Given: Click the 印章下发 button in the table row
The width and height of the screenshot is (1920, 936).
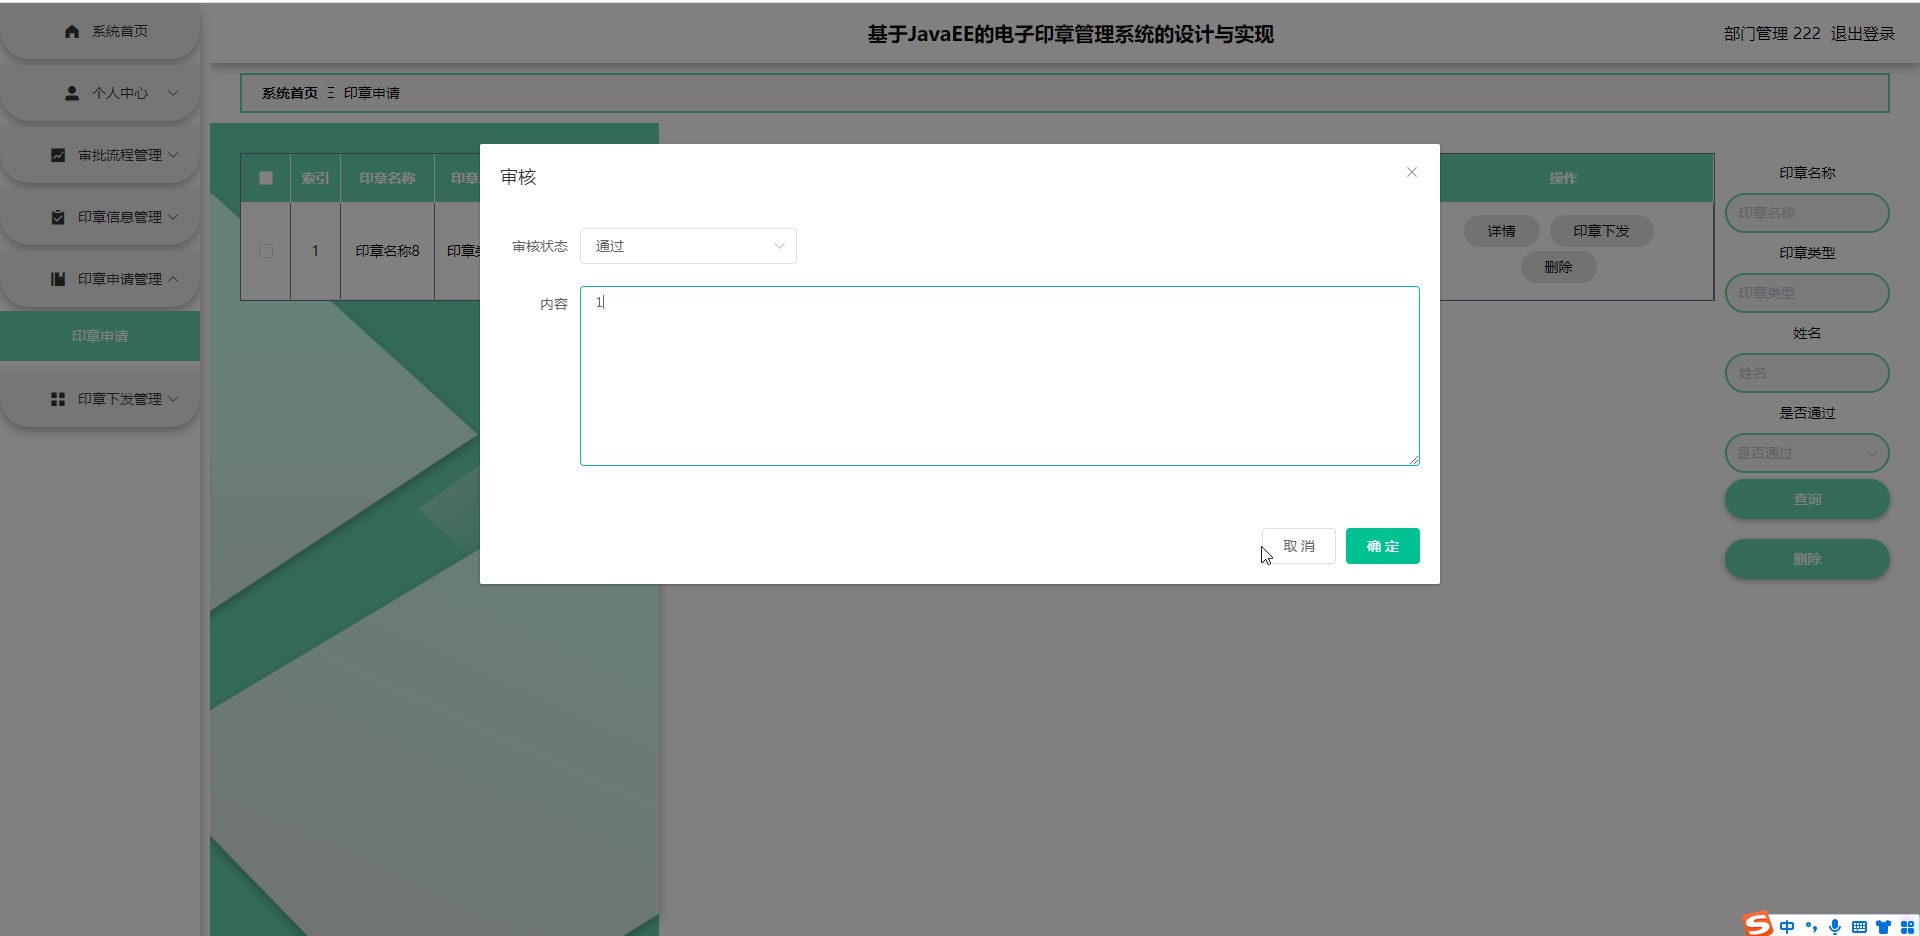Looking at the screenshot, I should coord(1601,231).
